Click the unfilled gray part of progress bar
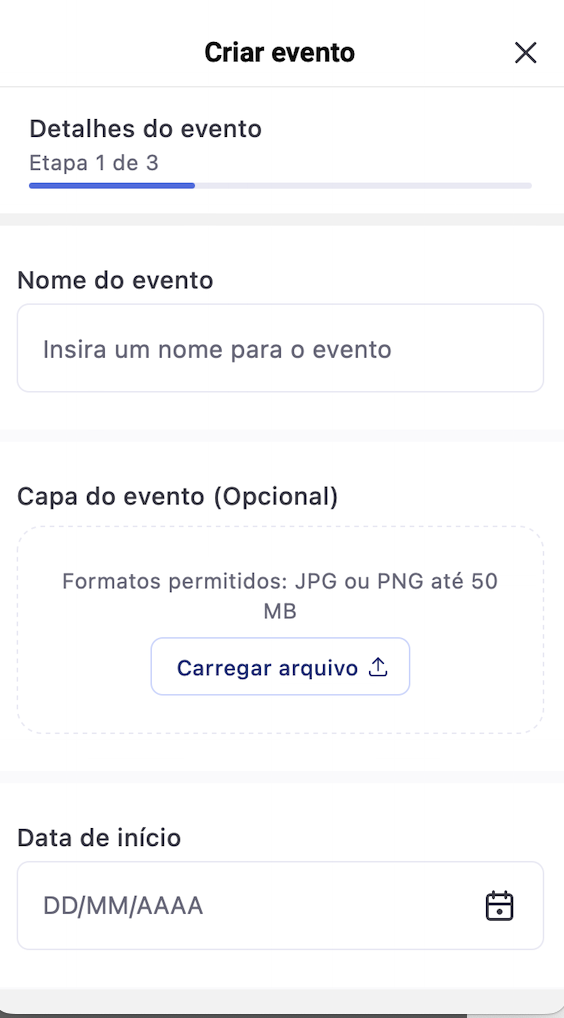The image size is (564, 1018). point(363,186)
